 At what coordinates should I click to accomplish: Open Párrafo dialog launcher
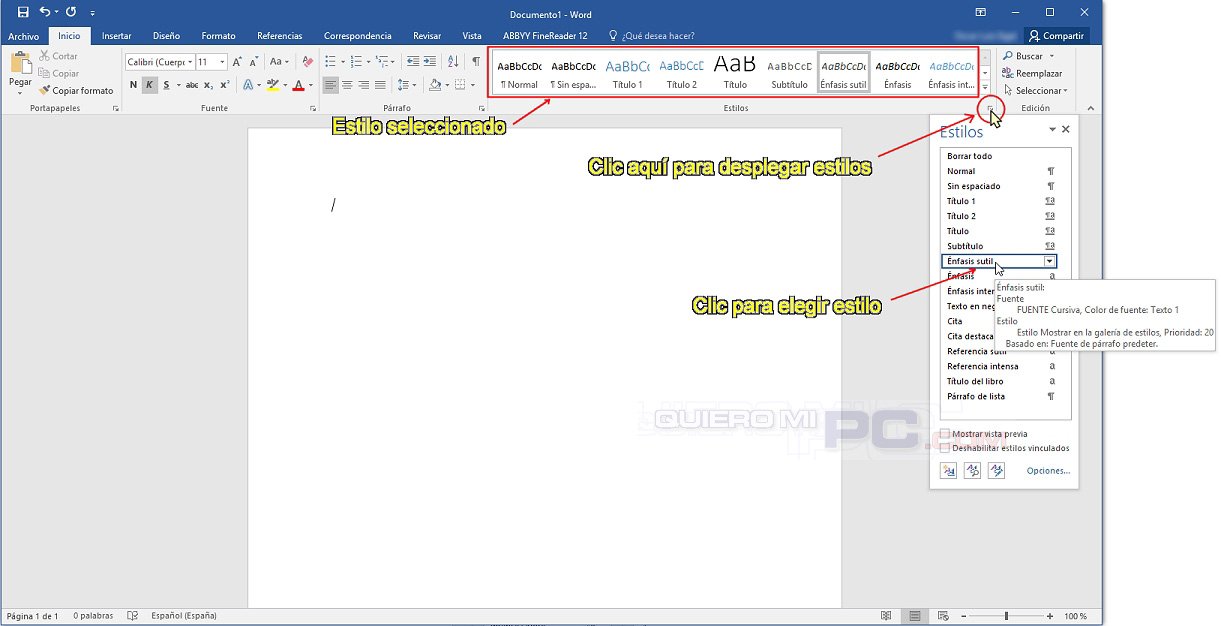(481, 108)
